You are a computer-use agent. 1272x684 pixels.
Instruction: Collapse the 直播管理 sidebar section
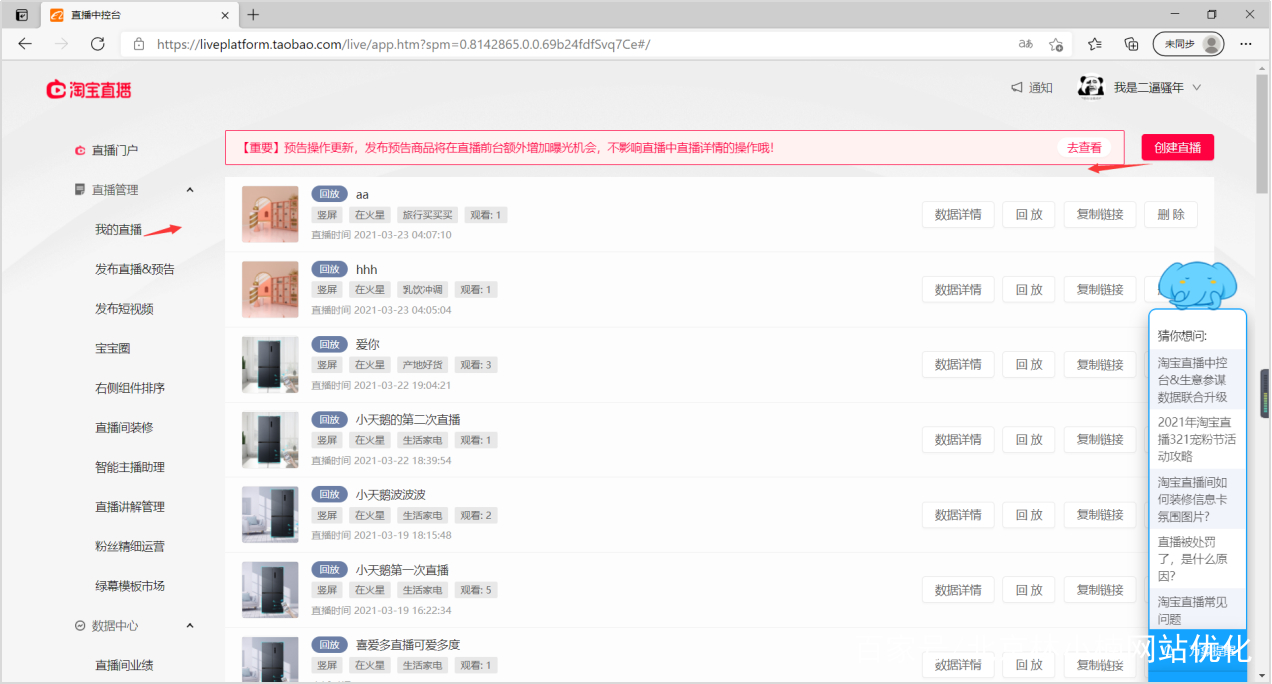pyautogui.click(x=189, y=189)
